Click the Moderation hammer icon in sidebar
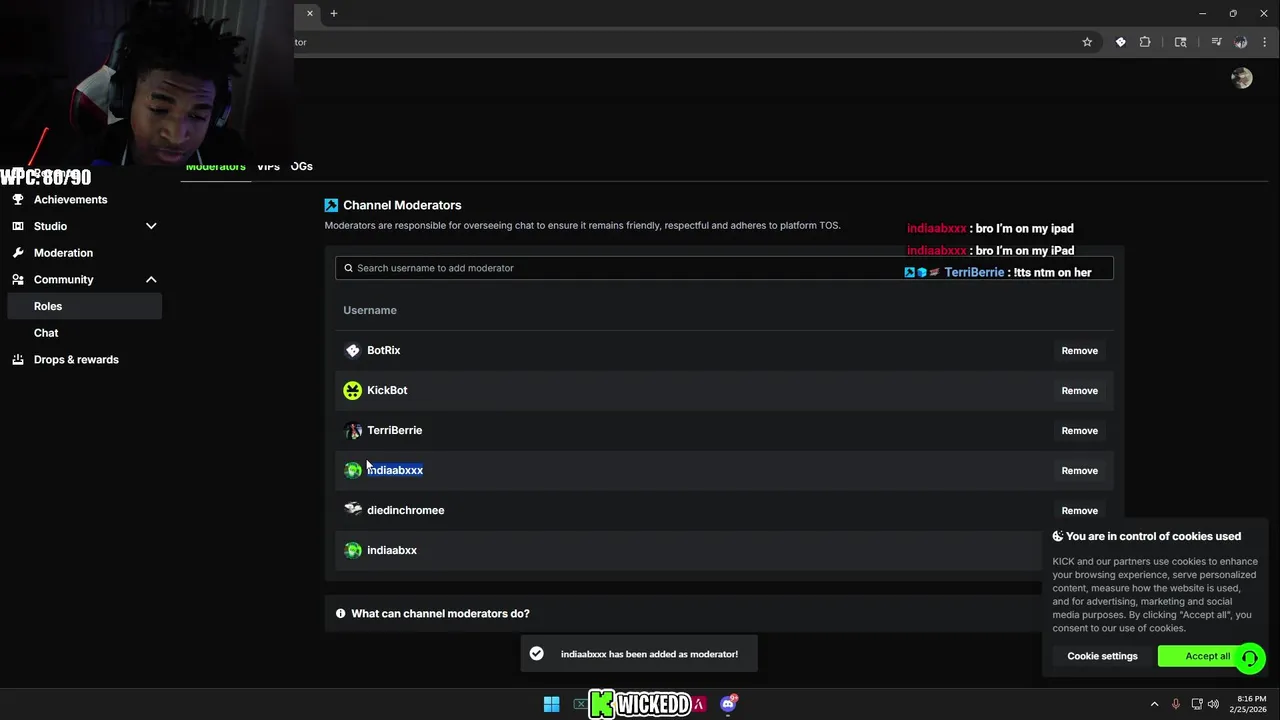Screen dimensions: 1280x720 (x=18, y=253)
